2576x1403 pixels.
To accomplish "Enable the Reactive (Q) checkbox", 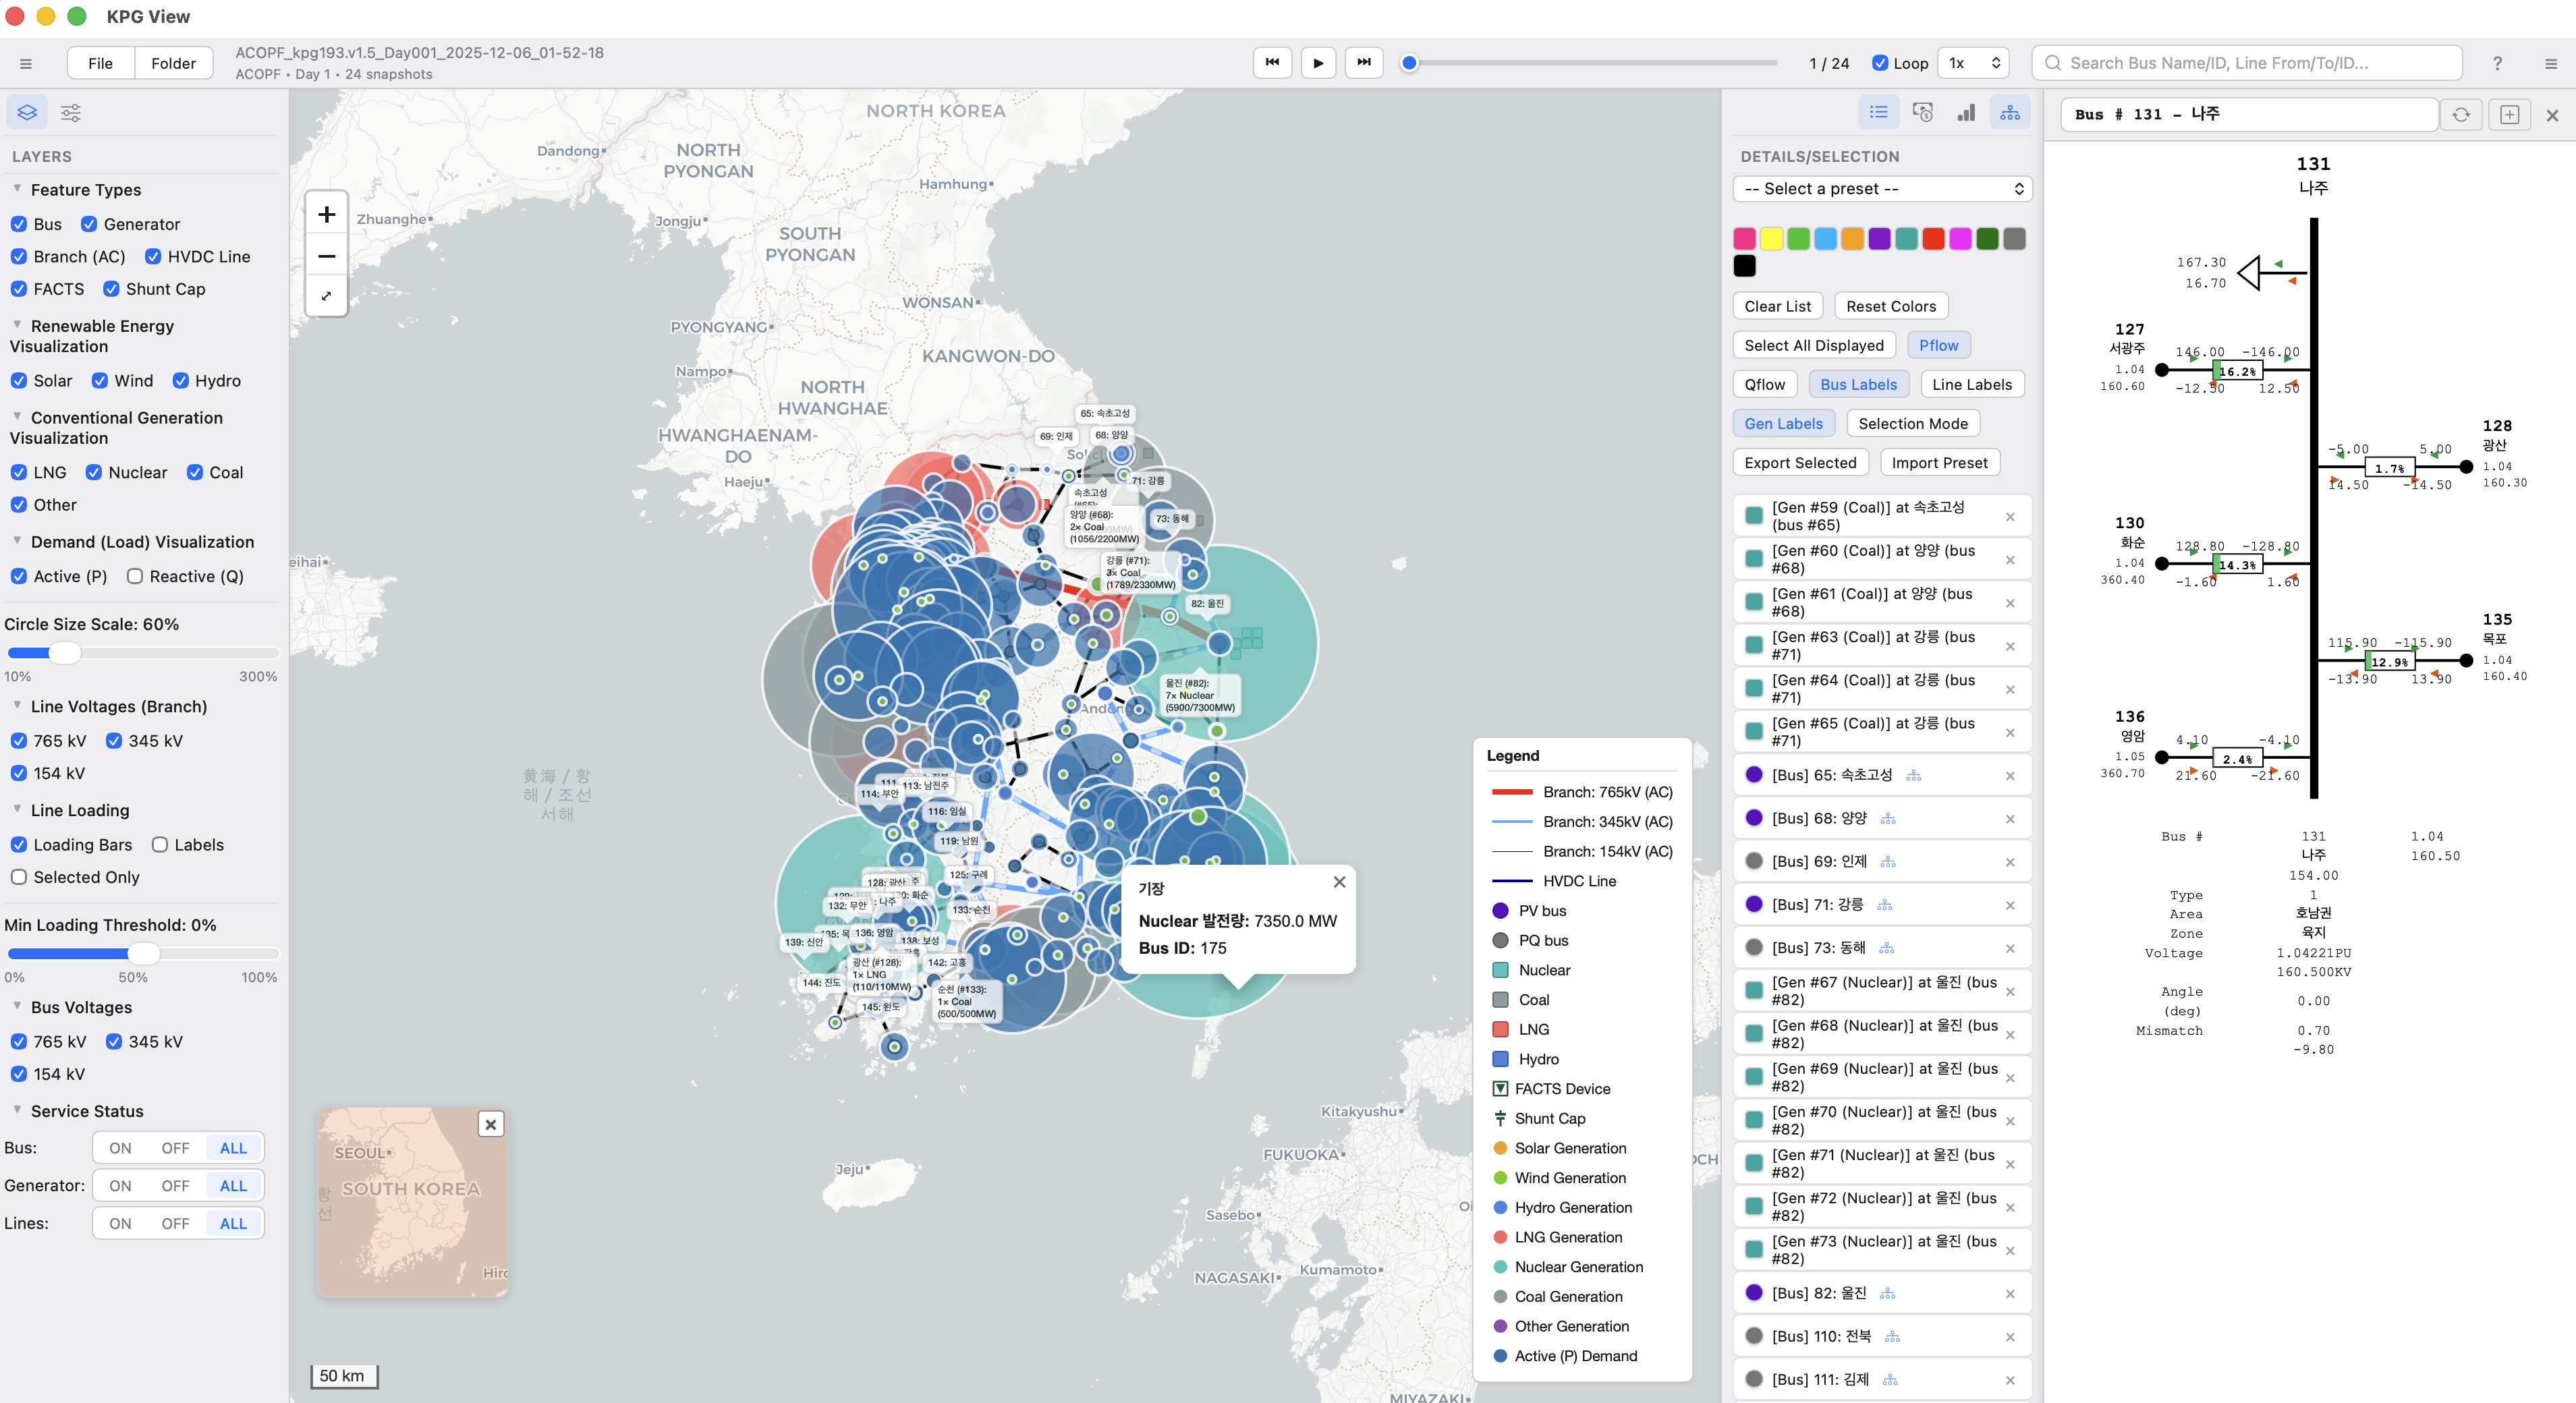I will pyautogui.click(x=135, y=576).
